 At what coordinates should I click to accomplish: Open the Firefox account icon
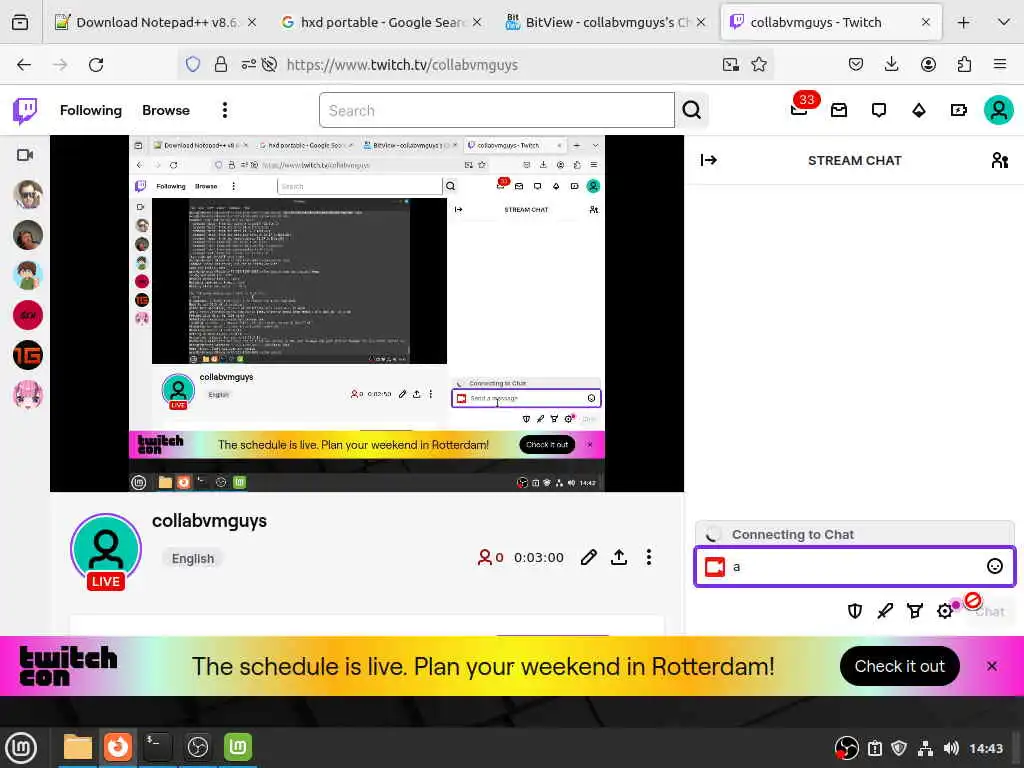click(x=928, y=65)
